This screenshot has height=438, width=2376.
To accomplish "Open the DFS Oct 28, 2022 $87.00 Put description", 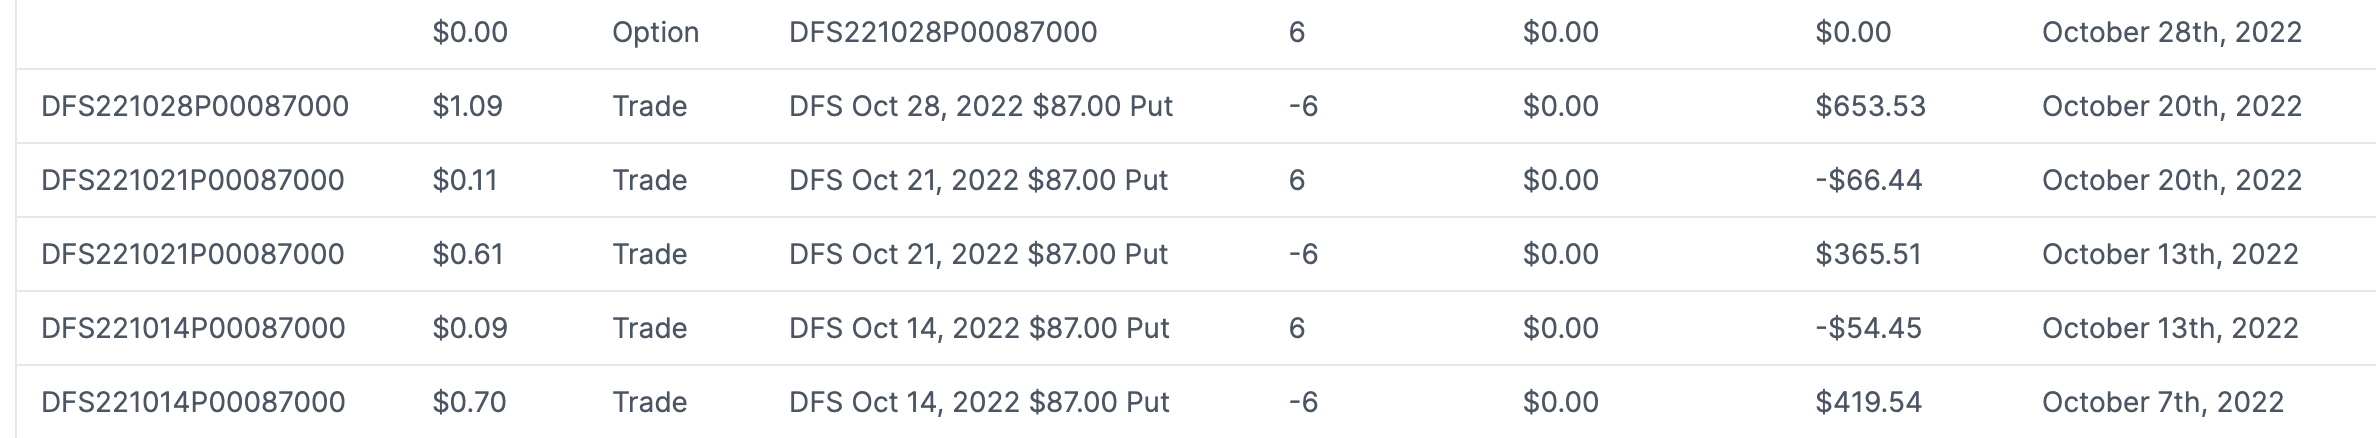I will 980,106.
